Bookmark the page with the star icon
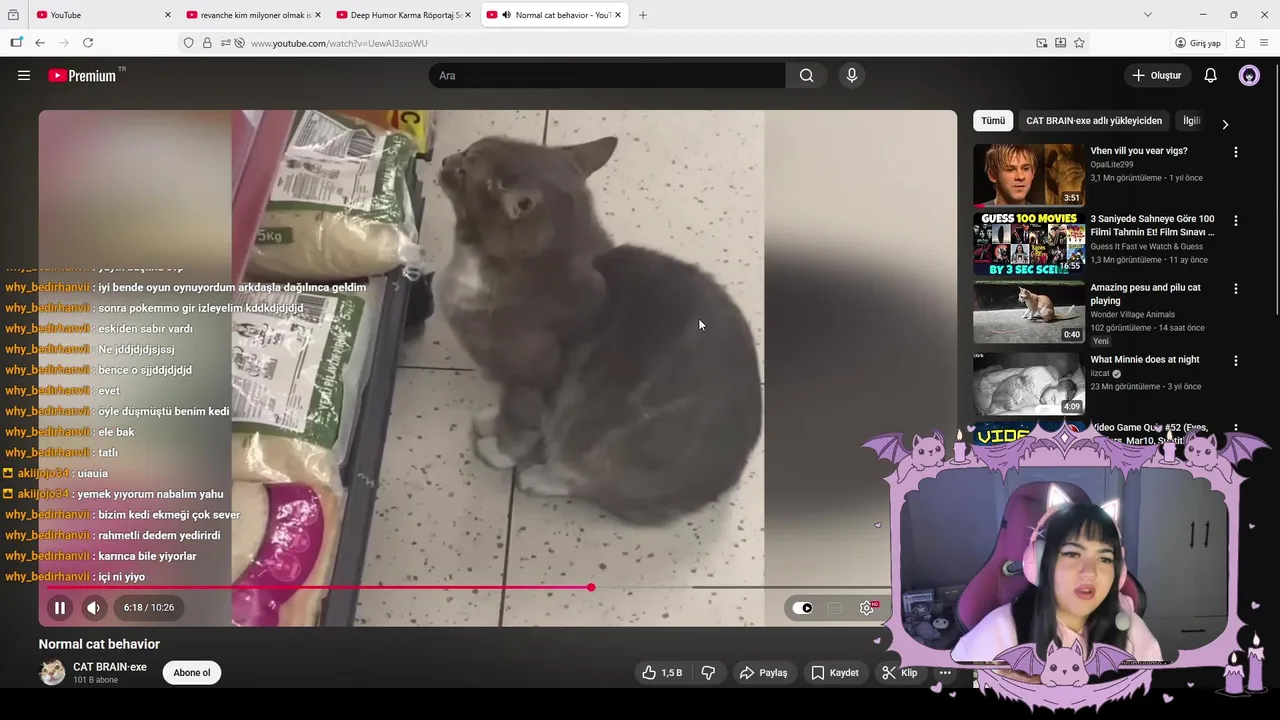 (1079, 43)
